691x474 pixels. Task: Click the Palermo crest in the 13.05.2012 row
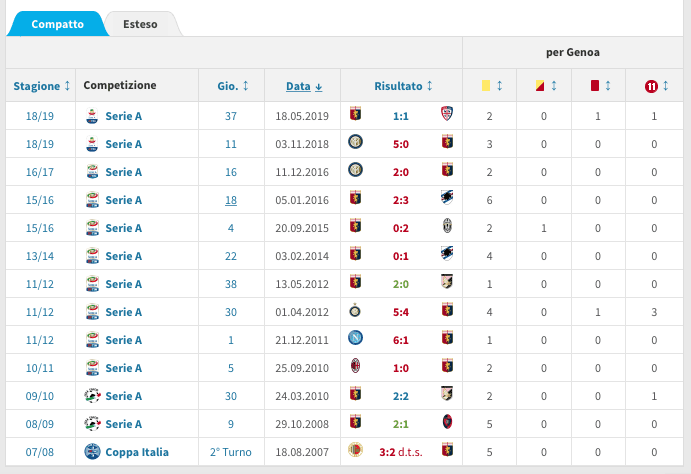[447, 284]
